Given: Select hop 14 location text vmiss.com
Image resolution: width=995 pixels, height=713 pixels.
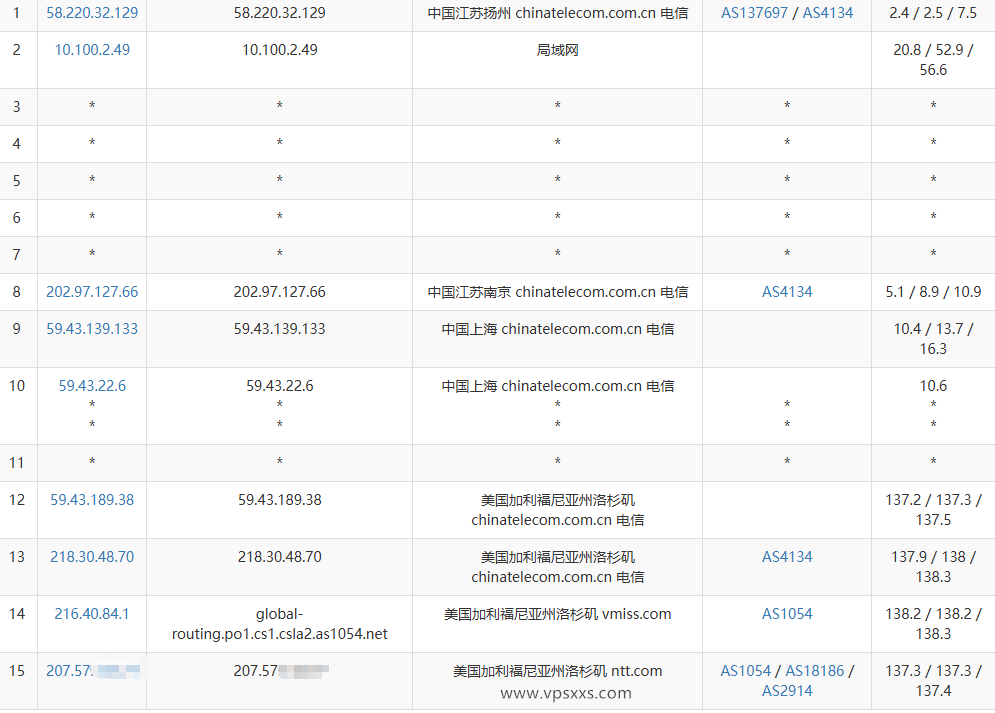Looking at the screenshot, I should coord(636,614).
